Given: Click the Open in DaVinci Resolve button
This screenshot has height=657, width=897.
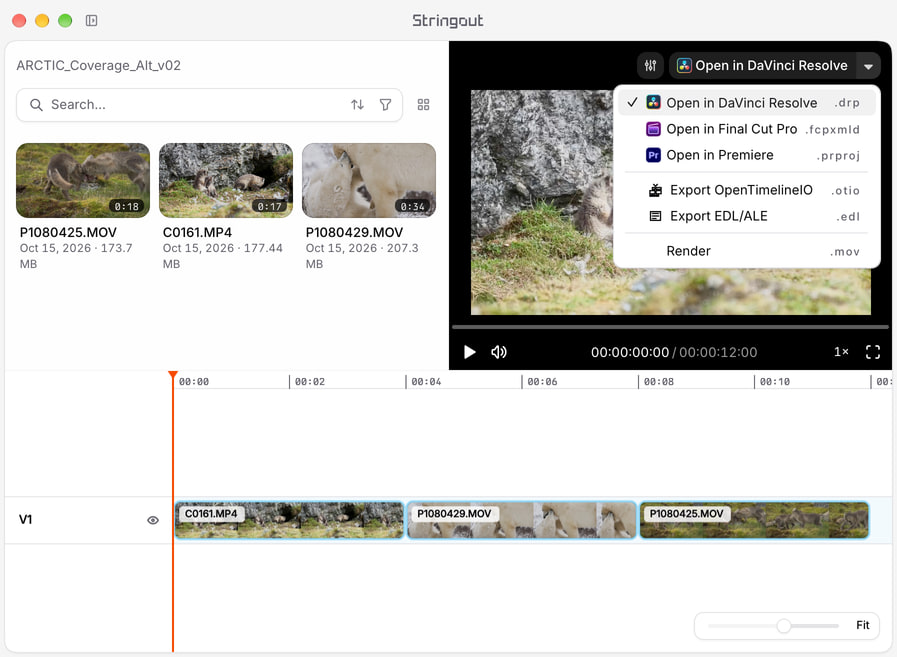Looking at the screenshot, I should (763, 66).
